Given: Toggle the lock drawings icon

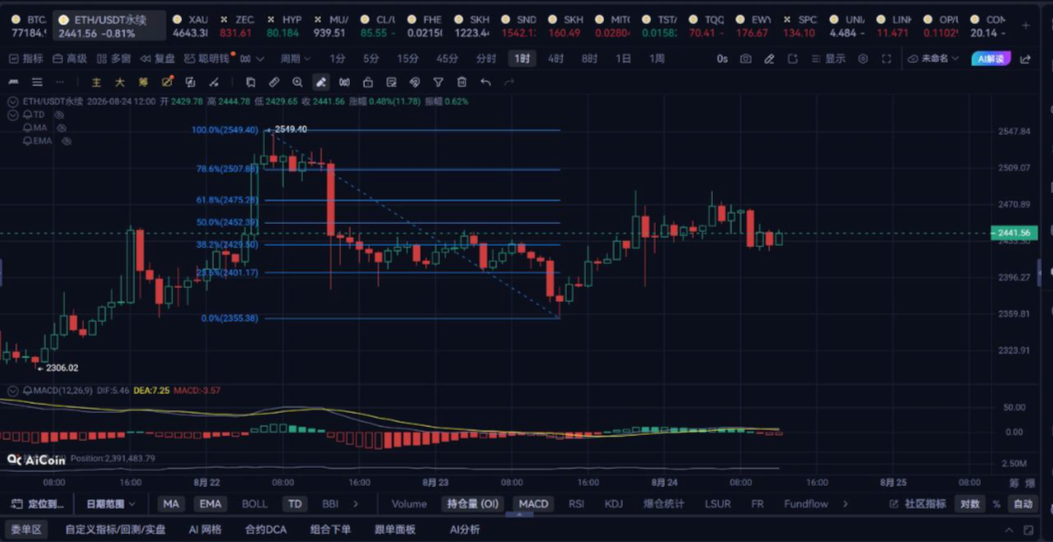Looking at the screenshot, I should [x=368, y=83].
